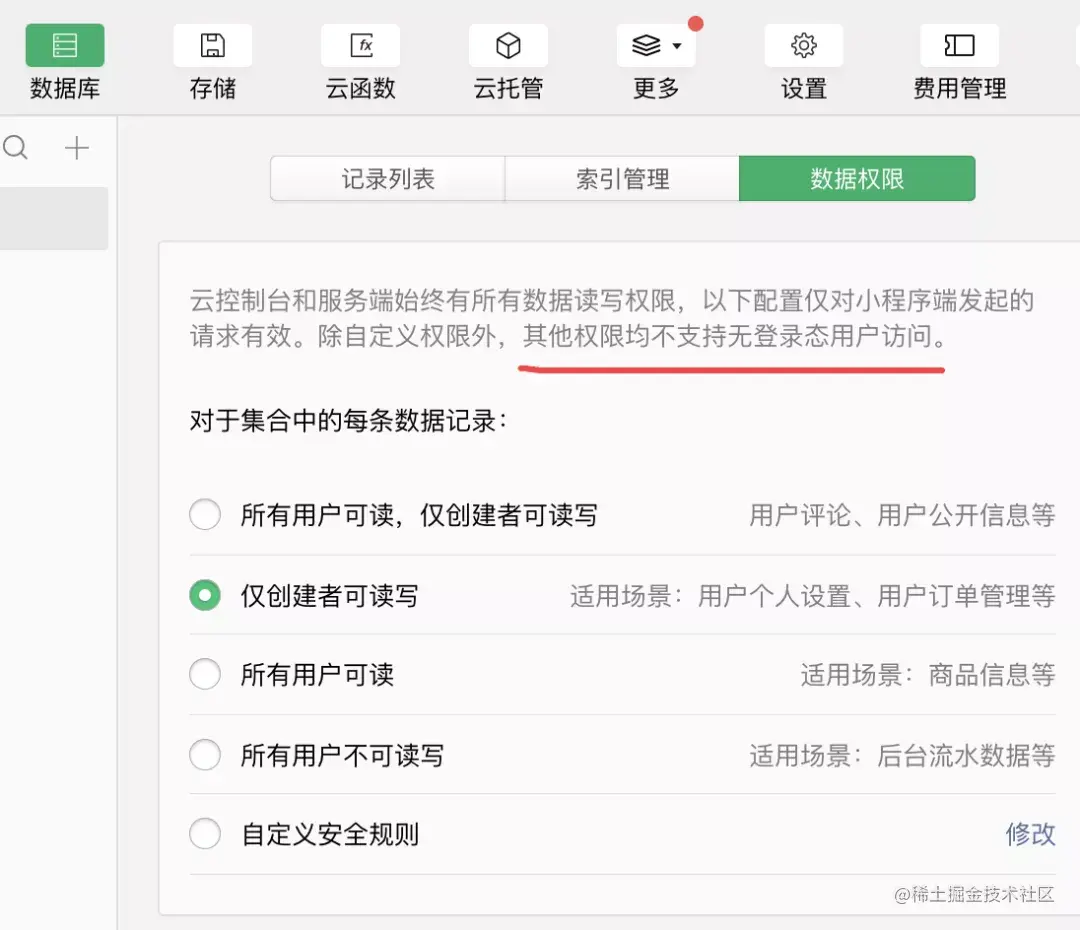Open 费用管理 (Billing Management)
1080x930 pixels.
(957, 60)
